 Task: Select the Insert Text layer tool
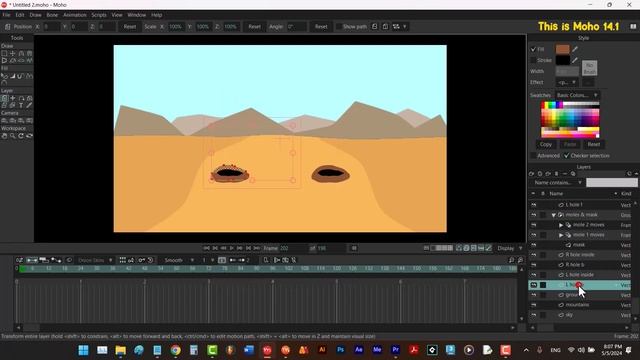(x=21, y=105)
